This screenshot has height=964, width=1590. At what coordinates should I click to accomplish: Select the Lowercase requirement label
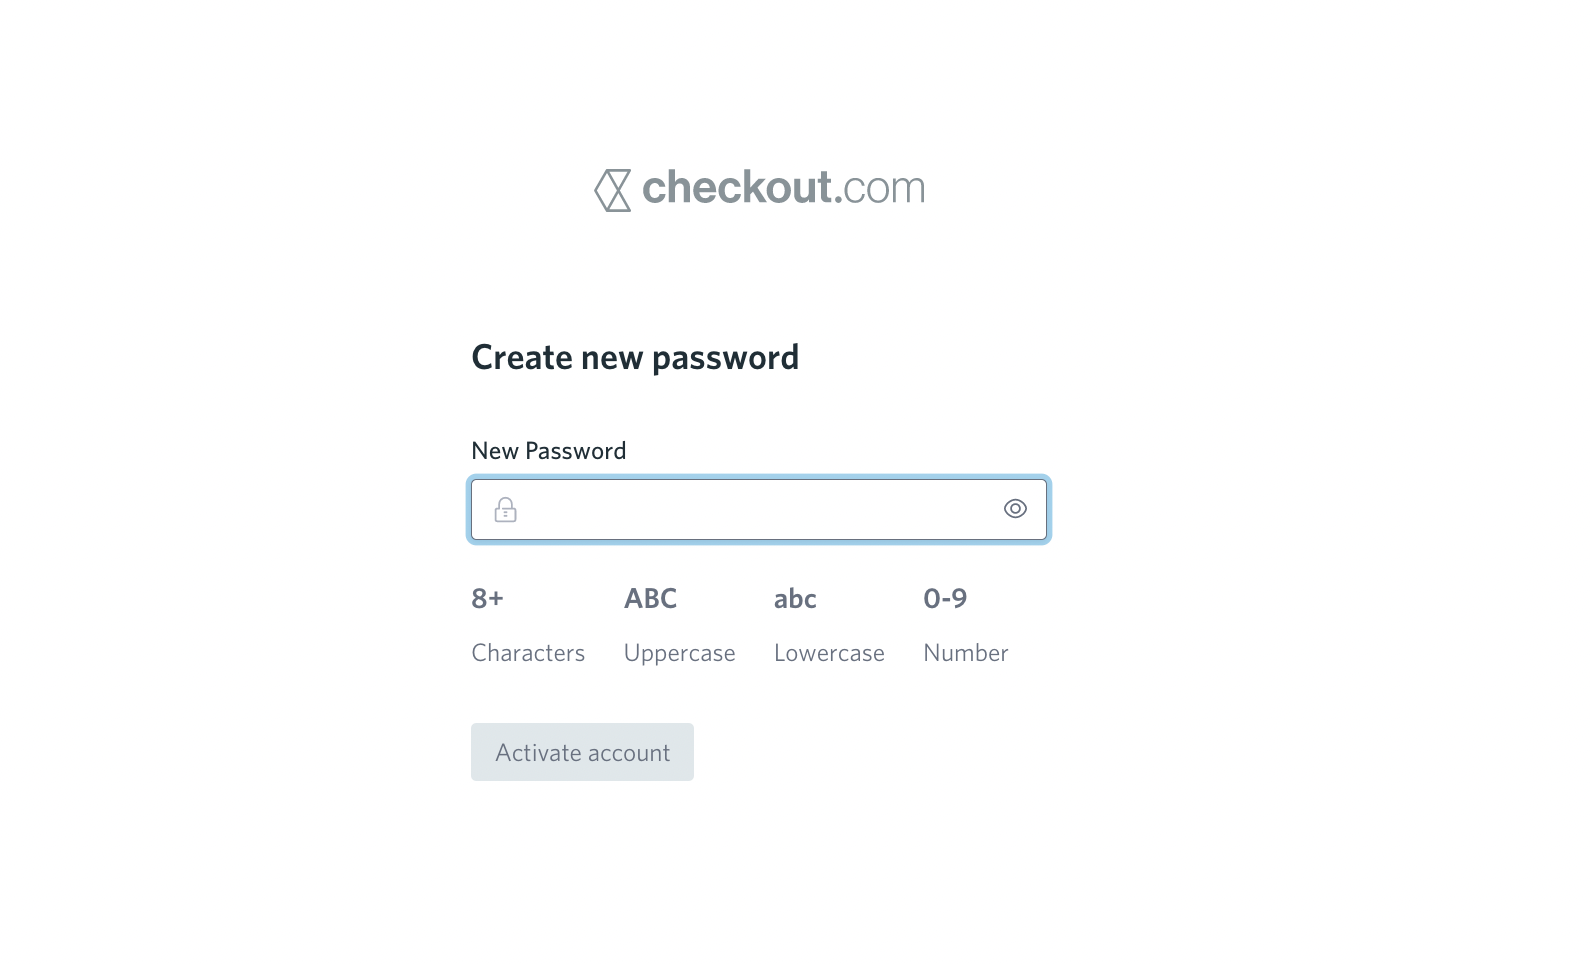point(829,653)
